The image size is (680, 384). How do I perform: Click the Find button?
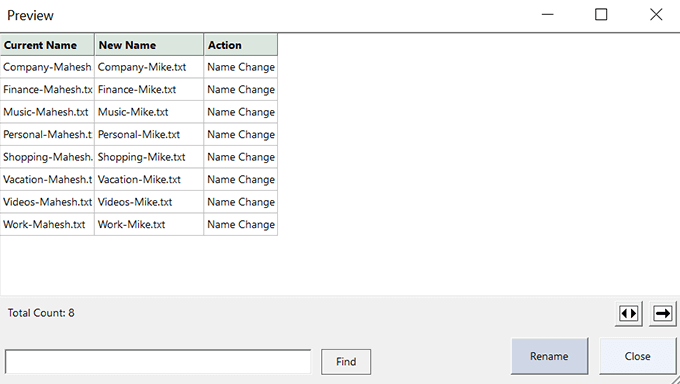[346, 361]
